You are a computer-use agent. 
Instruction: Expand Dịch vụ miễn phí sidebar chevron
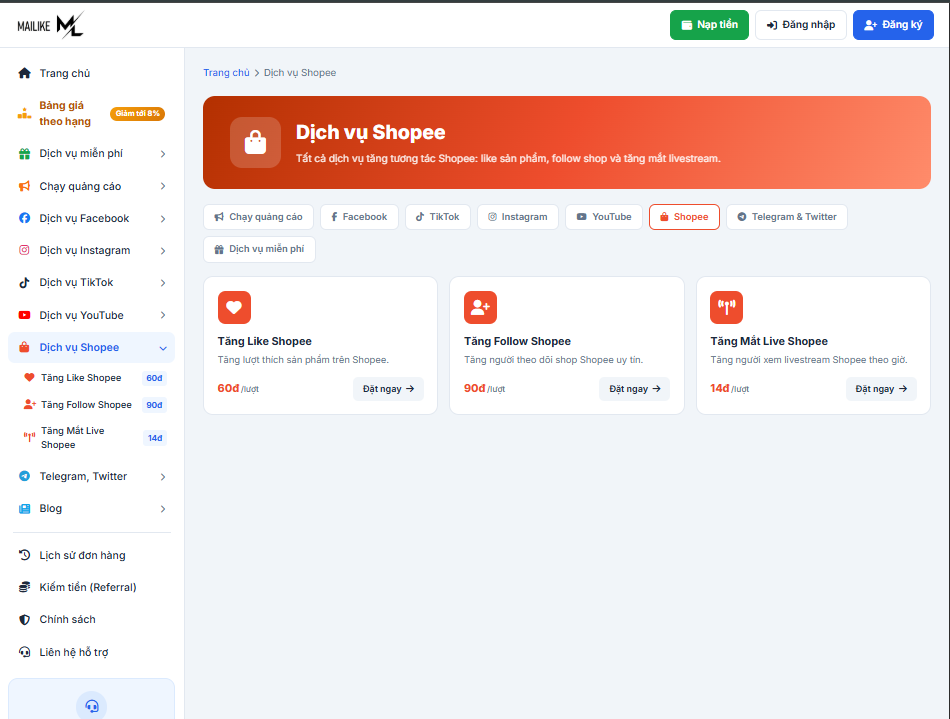pos(163,154)
